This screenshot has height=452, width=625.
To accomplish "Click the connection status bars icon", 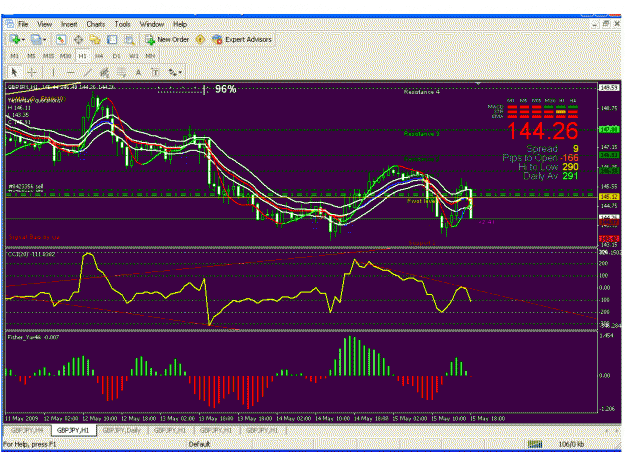I will pyautogui.click(x=535, y=444).
